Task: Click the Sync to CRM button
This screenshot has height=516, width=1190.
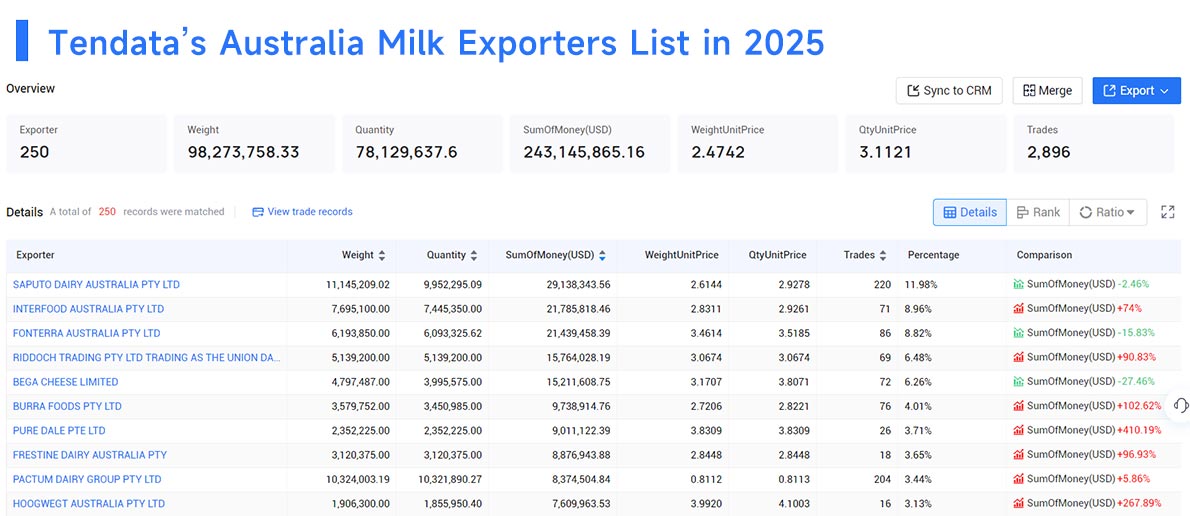Action: (949, 90)
